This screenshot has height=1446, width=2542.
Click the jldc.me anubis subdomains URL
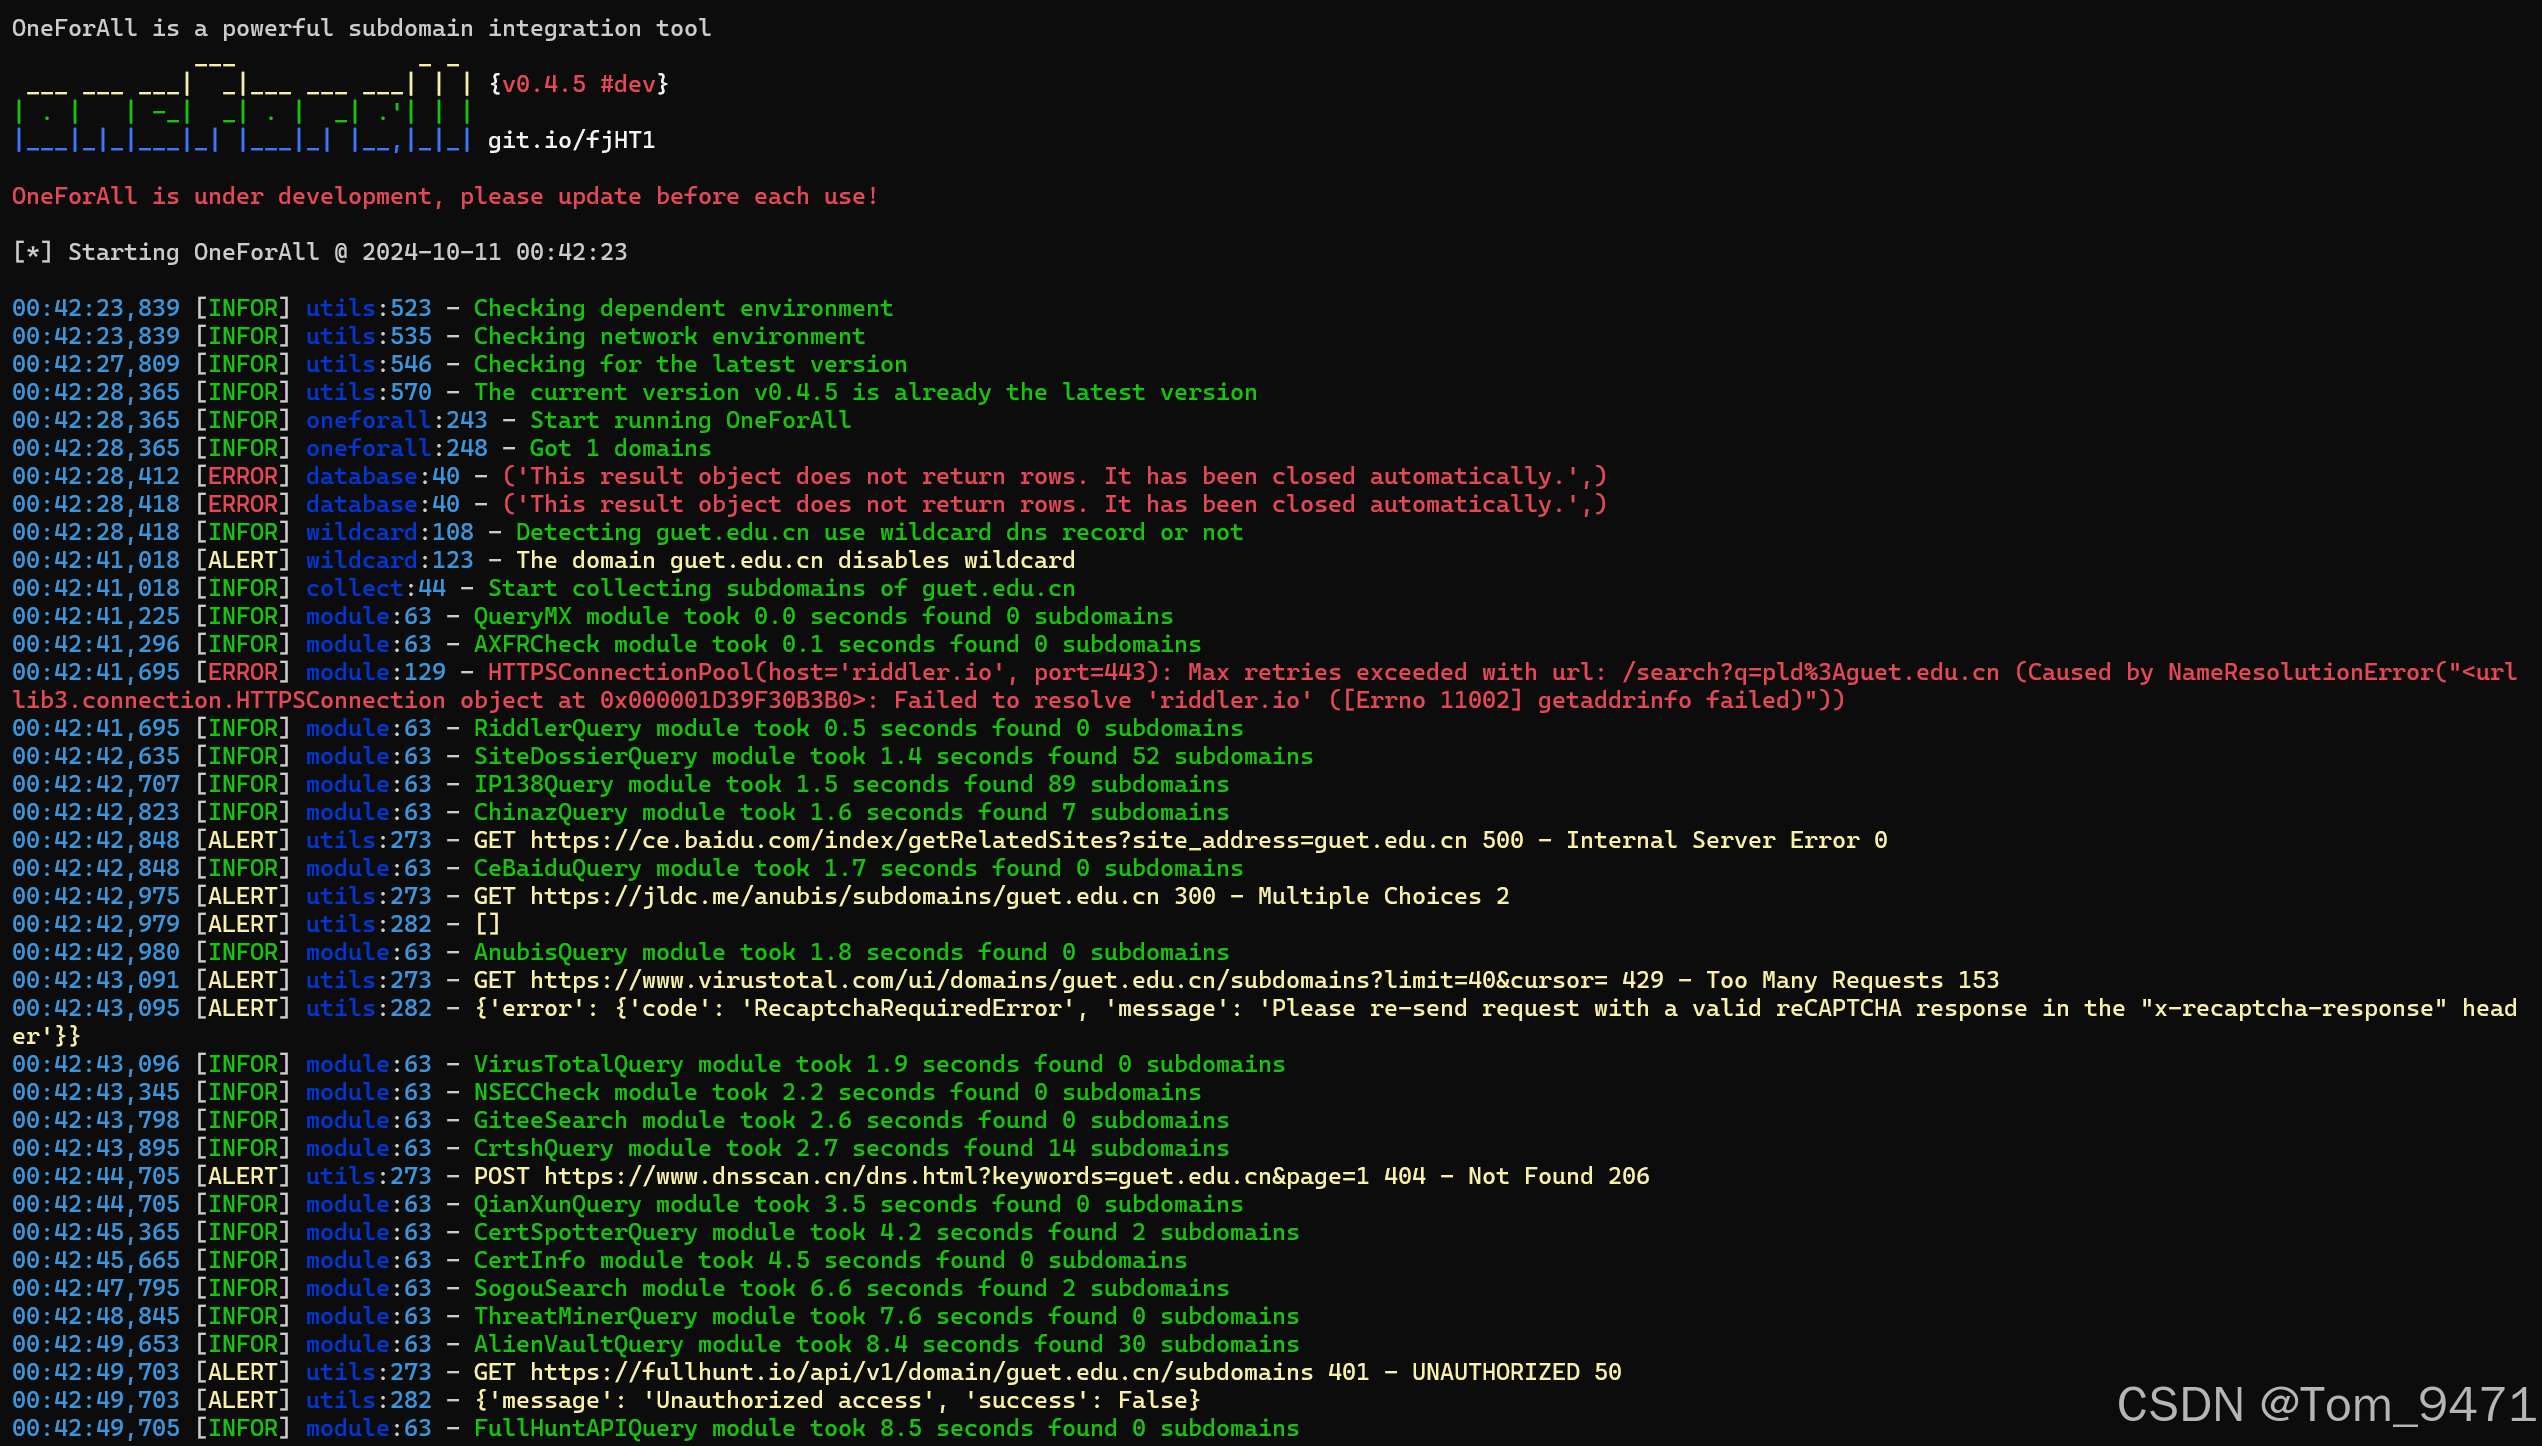[x=844, y=896]
